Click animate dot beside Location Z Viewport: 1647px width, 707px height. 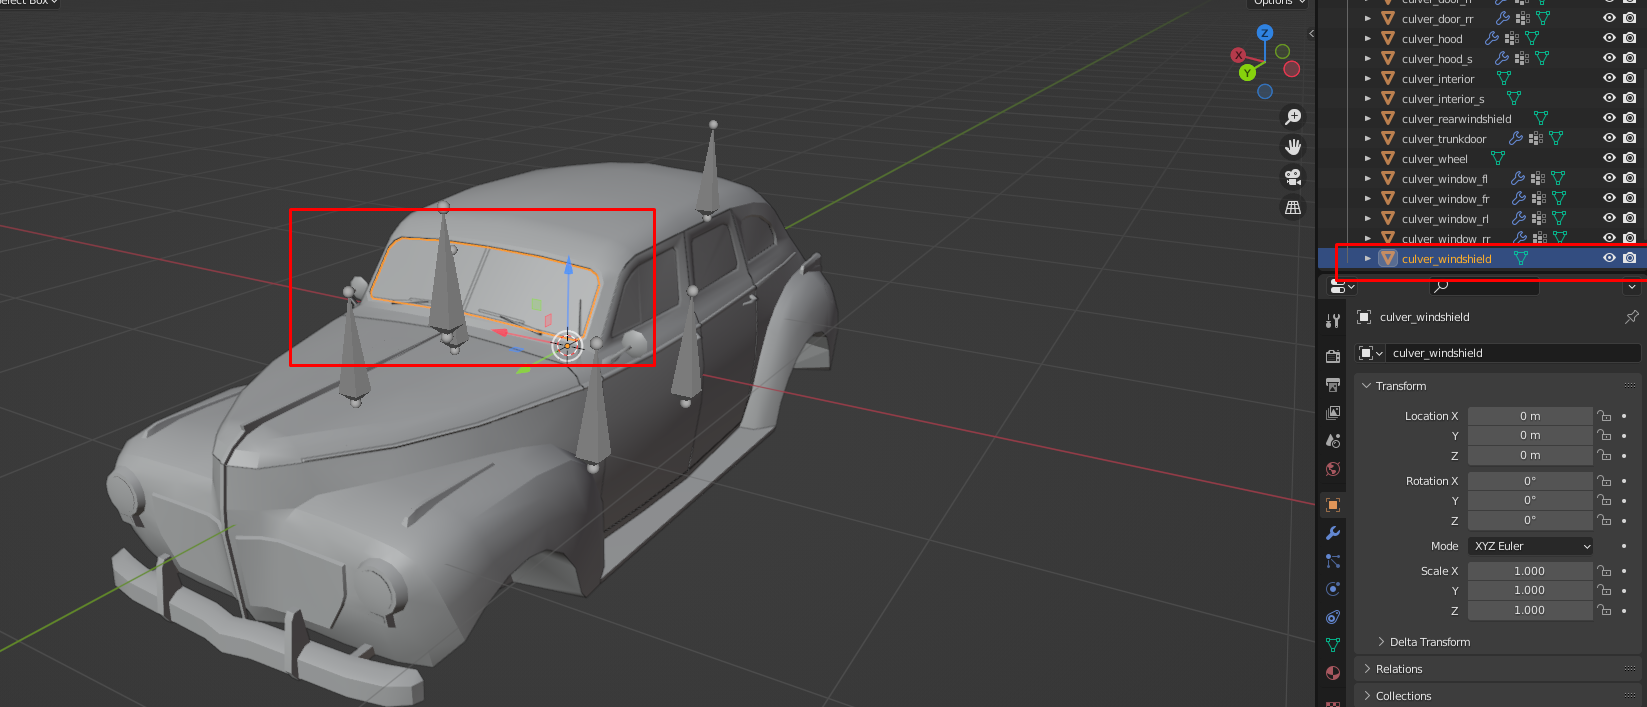coord(1624,455)
